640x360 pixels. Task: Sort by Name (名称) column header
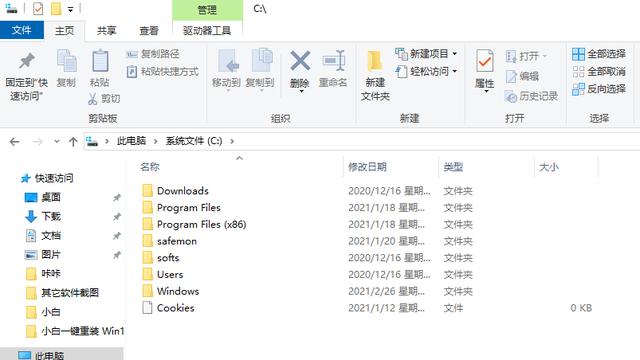coord(150,167)
